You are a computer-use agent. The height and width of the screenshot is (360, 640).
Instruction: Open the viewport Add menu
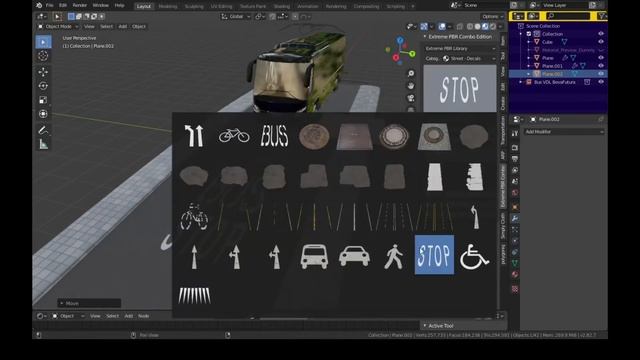122,27
